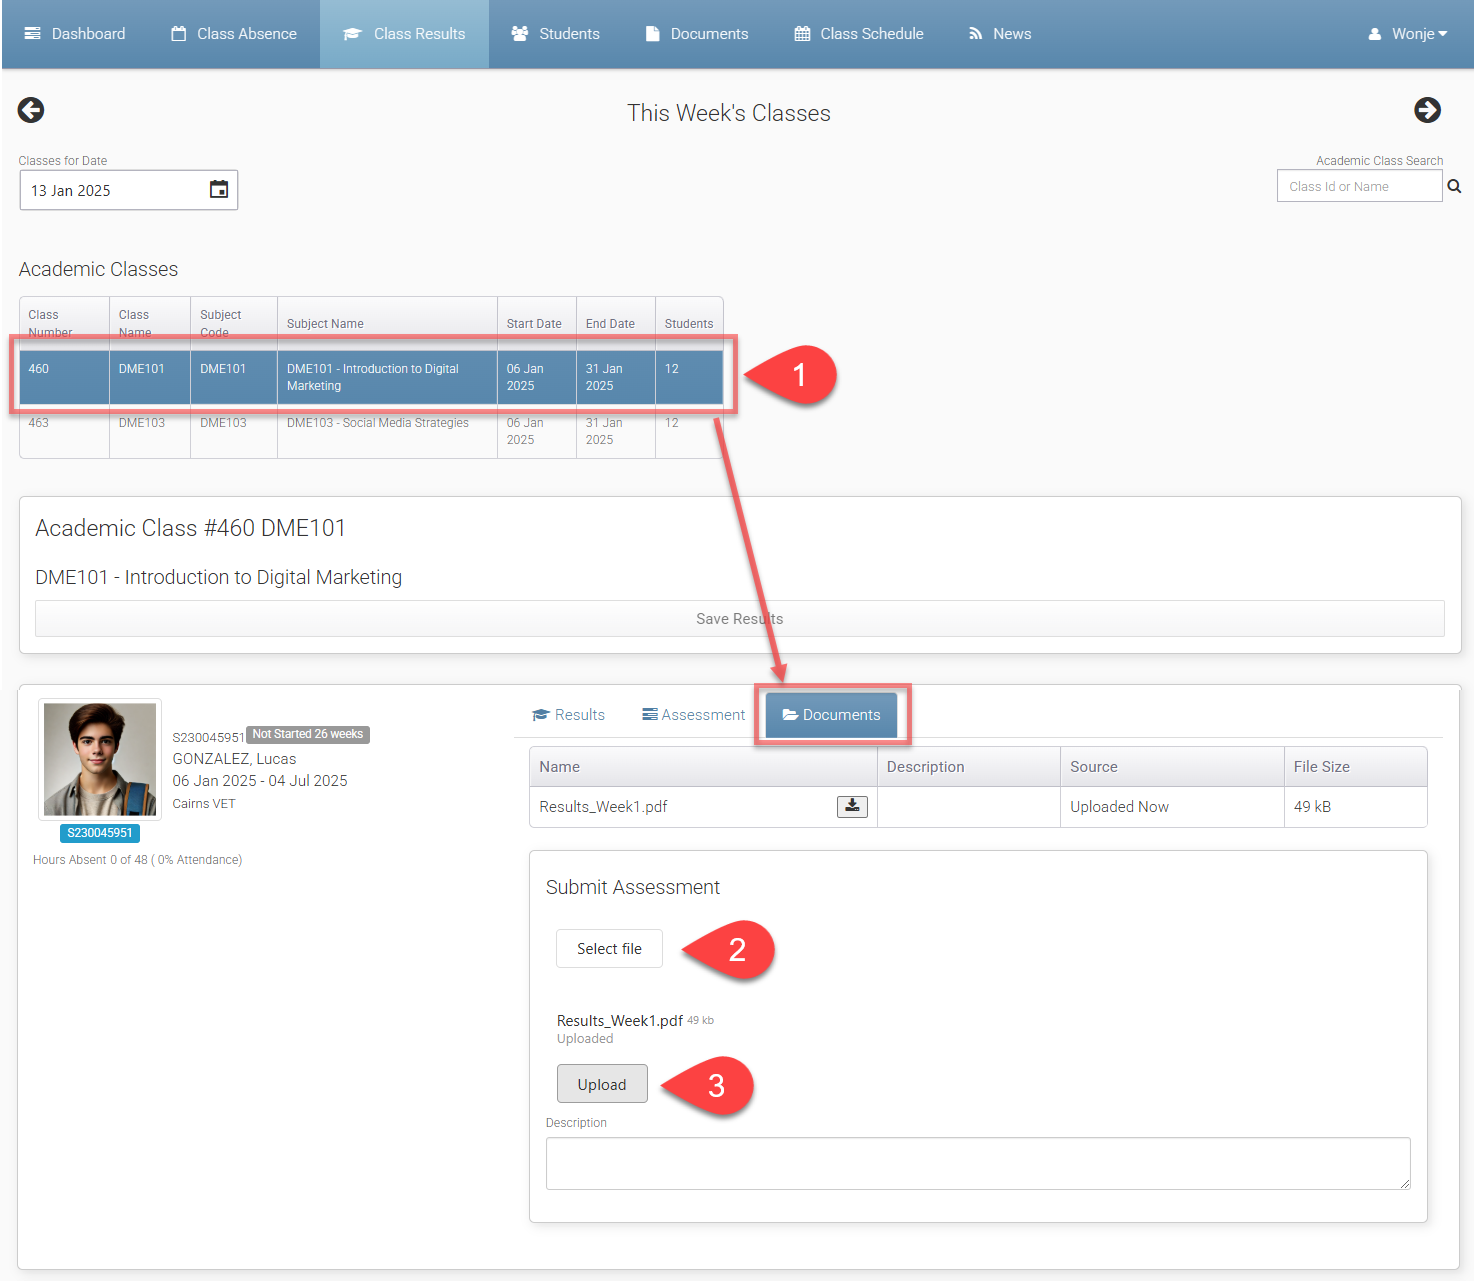Click the Upload button
The image size is (1474, 1281).
click(x=602, y=1085)
